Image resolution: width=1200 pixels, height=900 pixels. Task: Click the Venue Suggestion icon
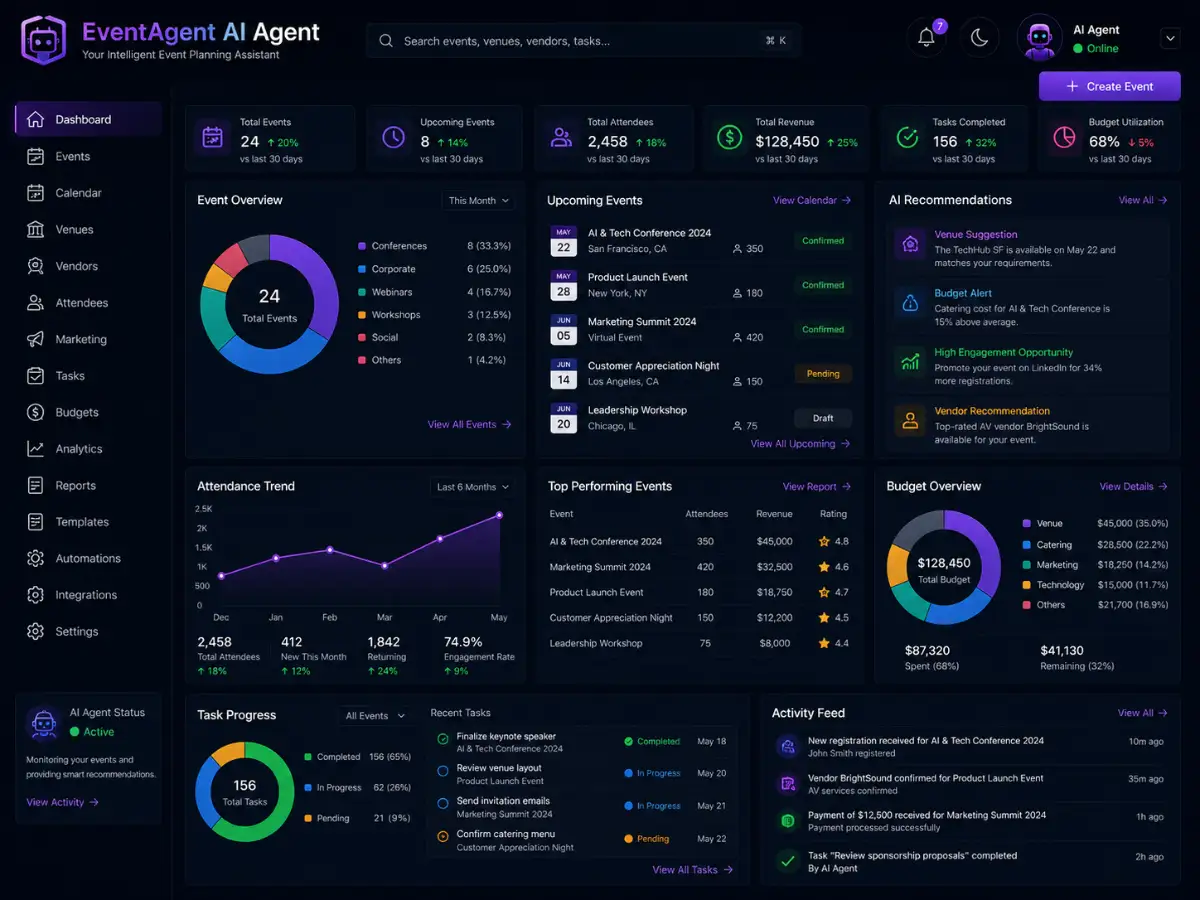pos(910,244)
